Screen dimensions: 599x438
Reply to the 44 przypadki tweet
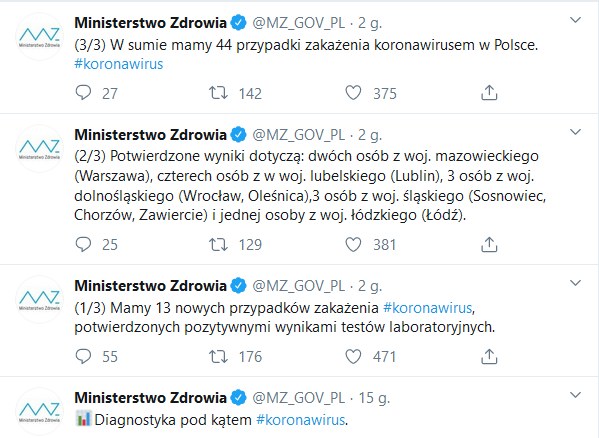point(83,93)
